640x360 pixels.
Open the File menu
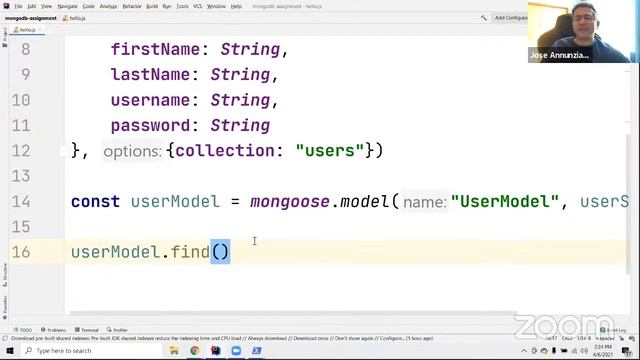tap(18, 6)
